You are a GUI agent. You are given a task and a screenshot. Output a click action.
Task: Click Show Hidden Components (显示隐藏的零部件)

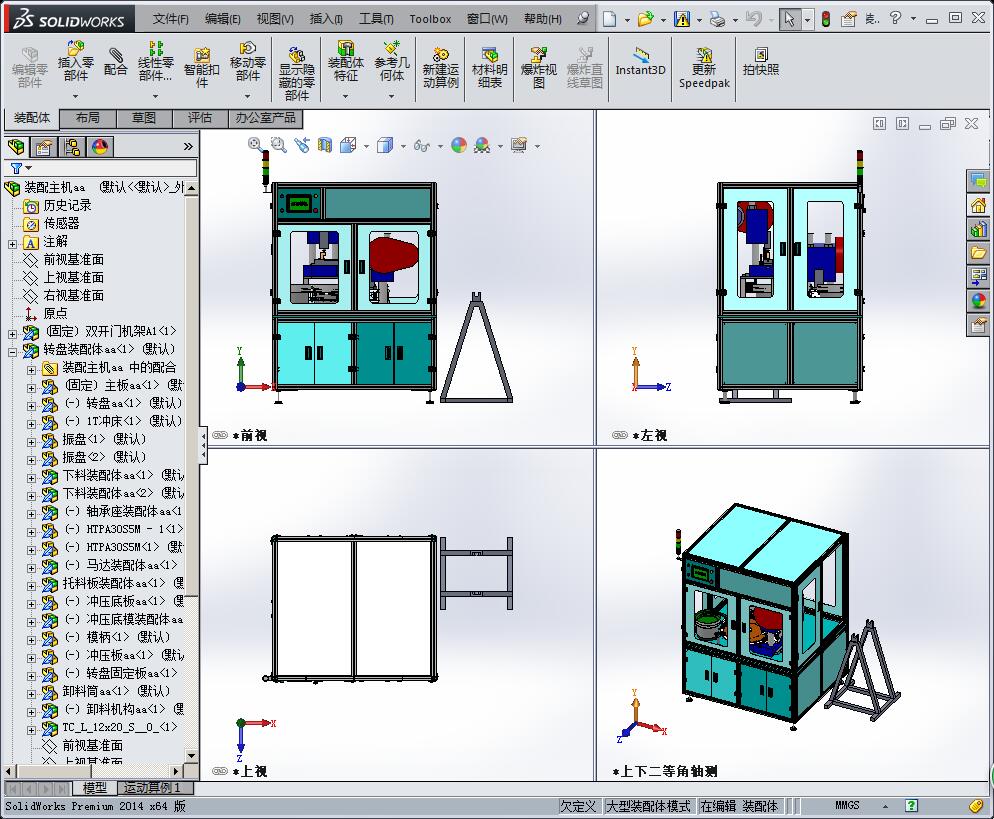pos(297,74)
